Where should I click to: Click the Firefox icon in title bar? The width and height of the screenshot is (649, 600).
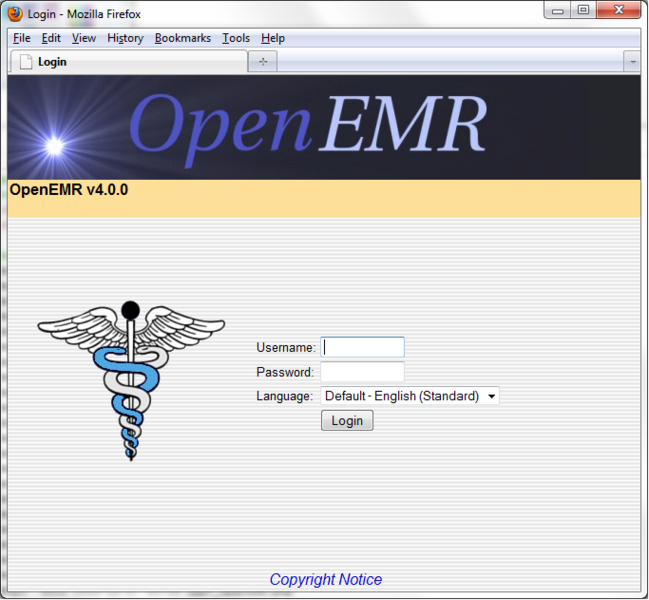[x=15, y=14]
